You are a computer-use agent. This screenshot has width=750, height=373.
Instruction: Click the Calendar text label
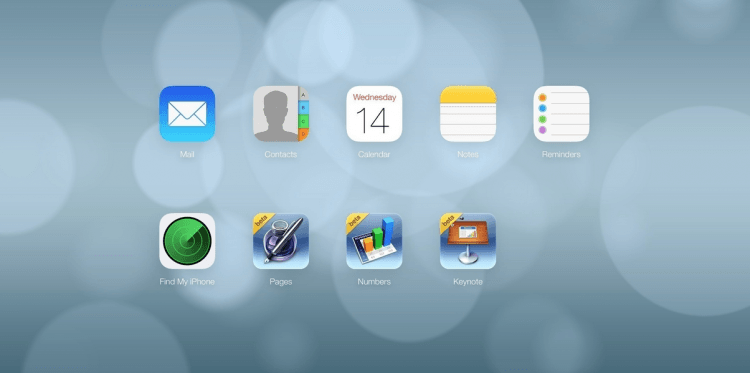(x=374, y=154)
